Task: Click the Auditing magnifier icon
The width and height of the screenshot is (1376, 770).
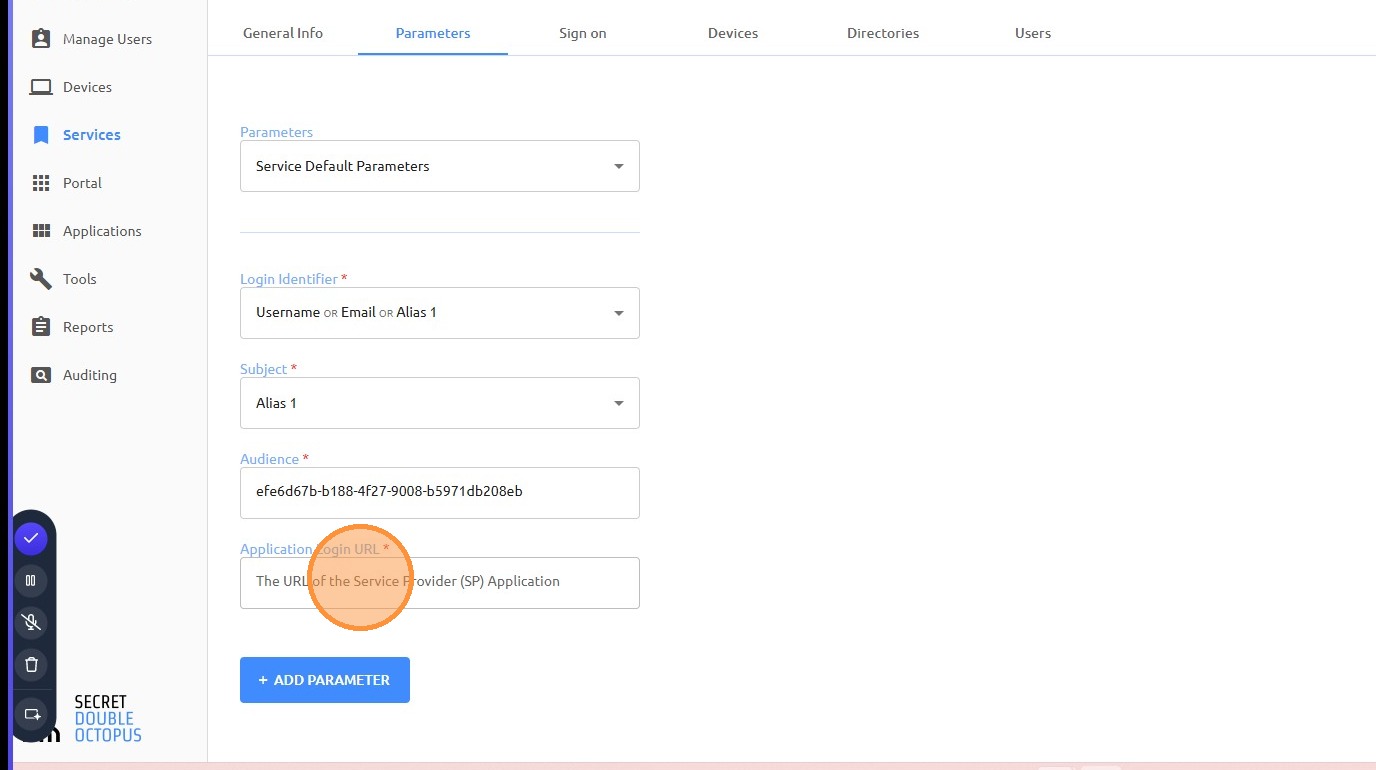Action: click(41, 375)
